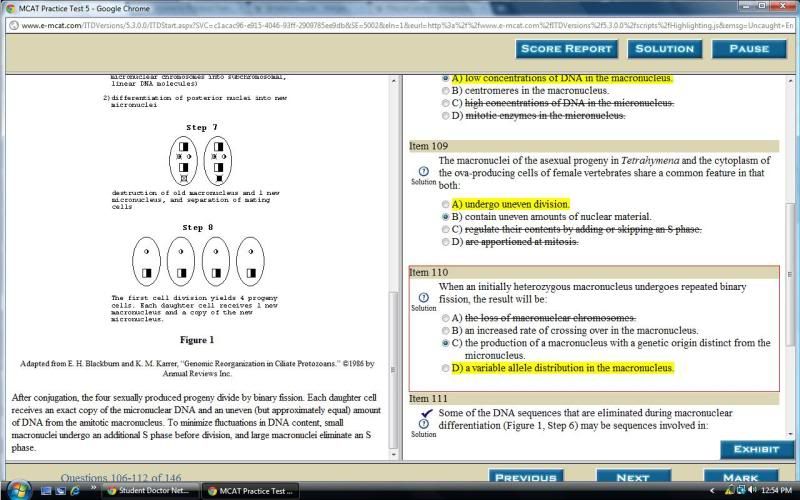Image resolution: width=800 pixels, height=500 pixels.
Task: Select option B centromeres in the macronucleus
Action: pyautogui.click(x=445, y=91)
